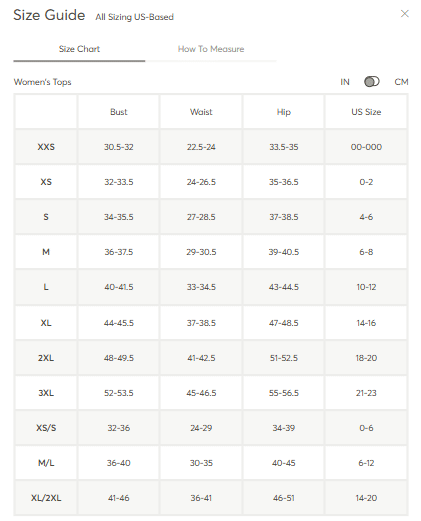Click the XXS size row header
This screenshot has height=521, width=421.
point(46,147)
